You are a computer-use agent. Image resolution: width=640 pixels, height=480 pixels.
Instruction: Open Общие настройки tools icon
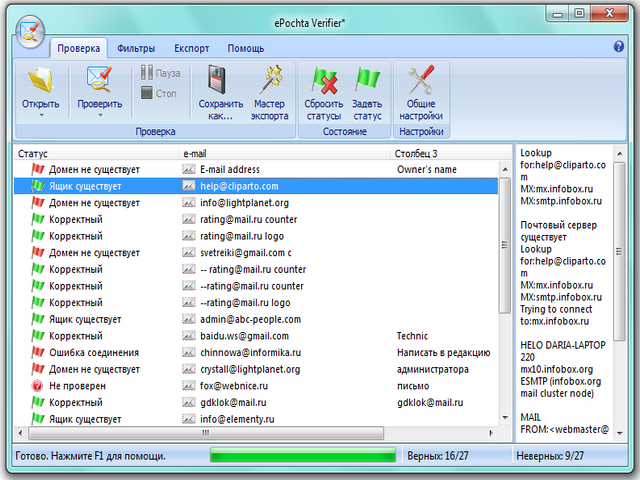[x=421, y=80]
